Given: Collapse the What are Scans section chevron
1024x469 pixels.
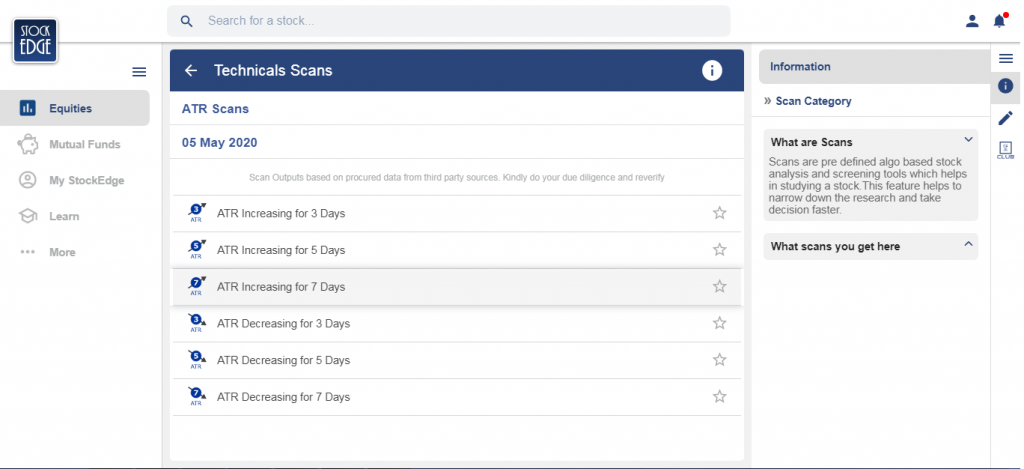Looking at the screenshot, I should 968,139.
